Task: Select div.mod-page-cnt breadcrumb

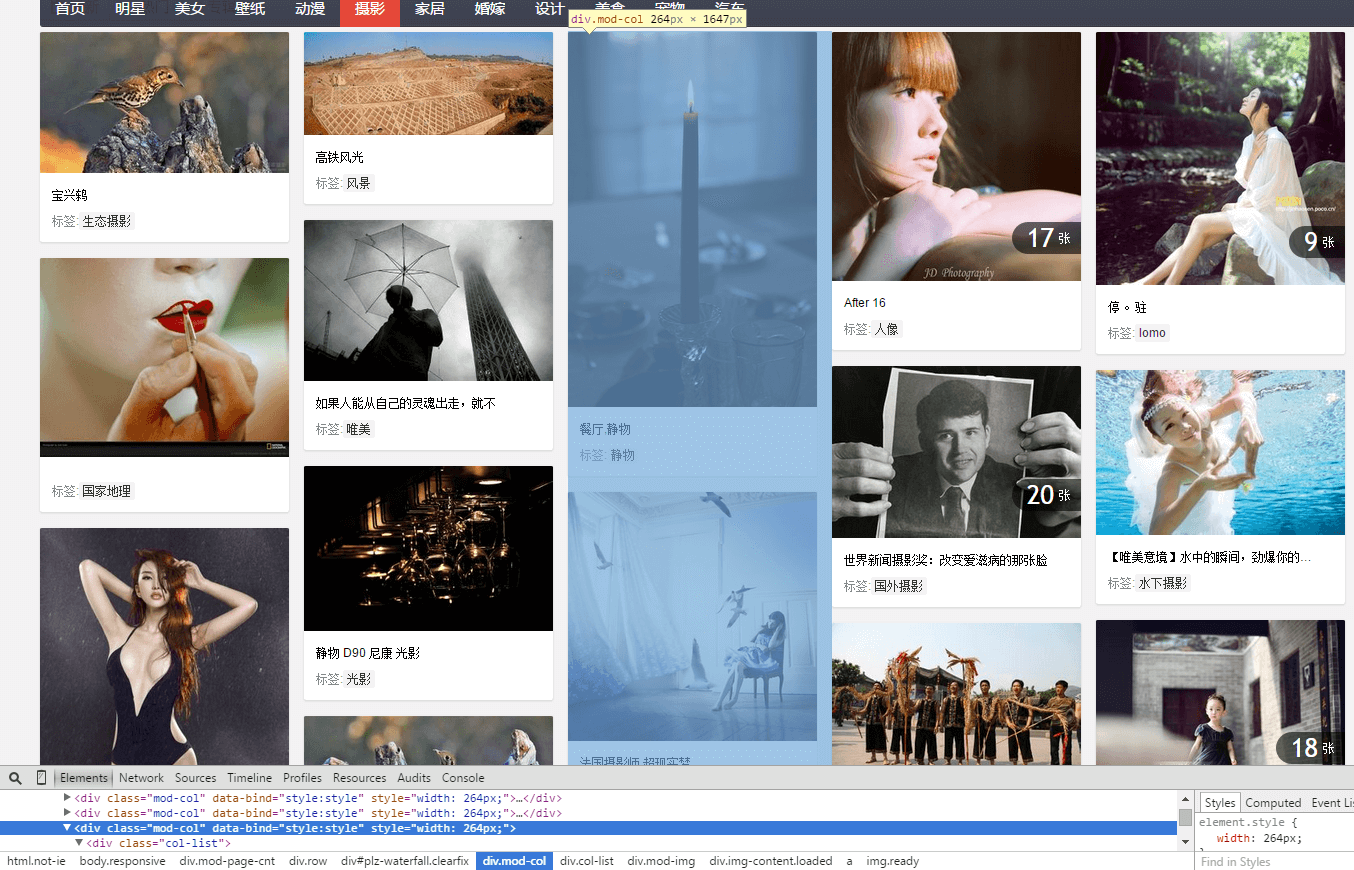Action: click(227, 861)
